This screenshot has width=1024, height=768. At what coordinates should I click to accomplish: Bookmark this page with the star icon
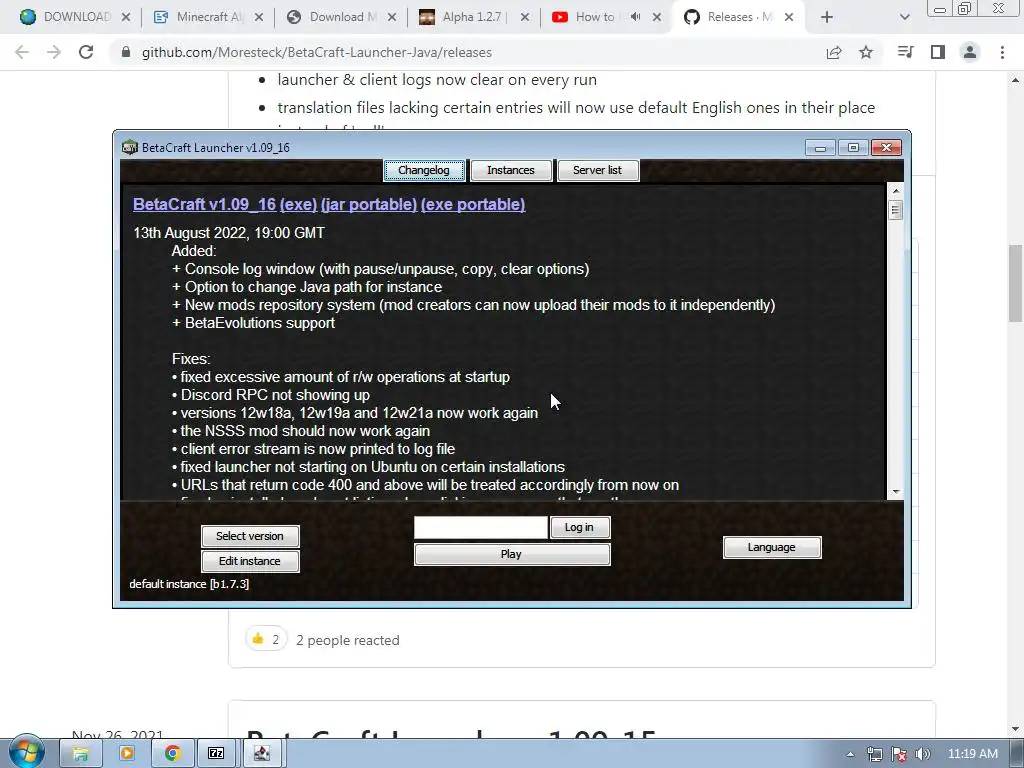tap(866, 52)
